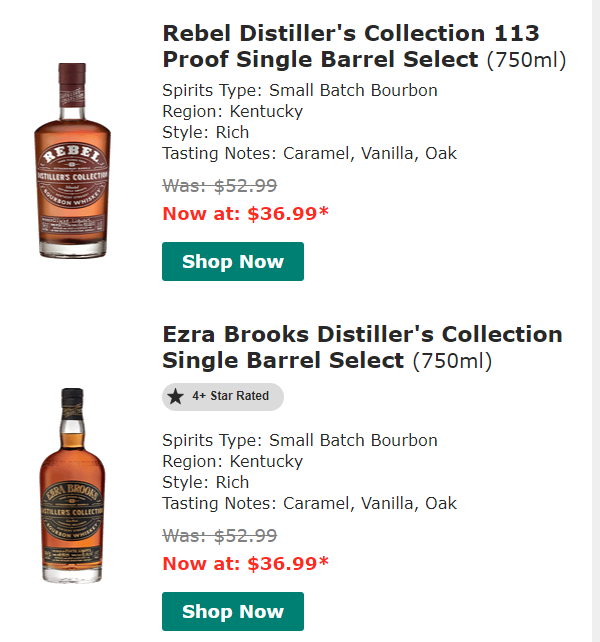Click the Ezra Brooks crossed-out $52.99 price
Viewport: 600px width, 642px height.
point(220,535)
